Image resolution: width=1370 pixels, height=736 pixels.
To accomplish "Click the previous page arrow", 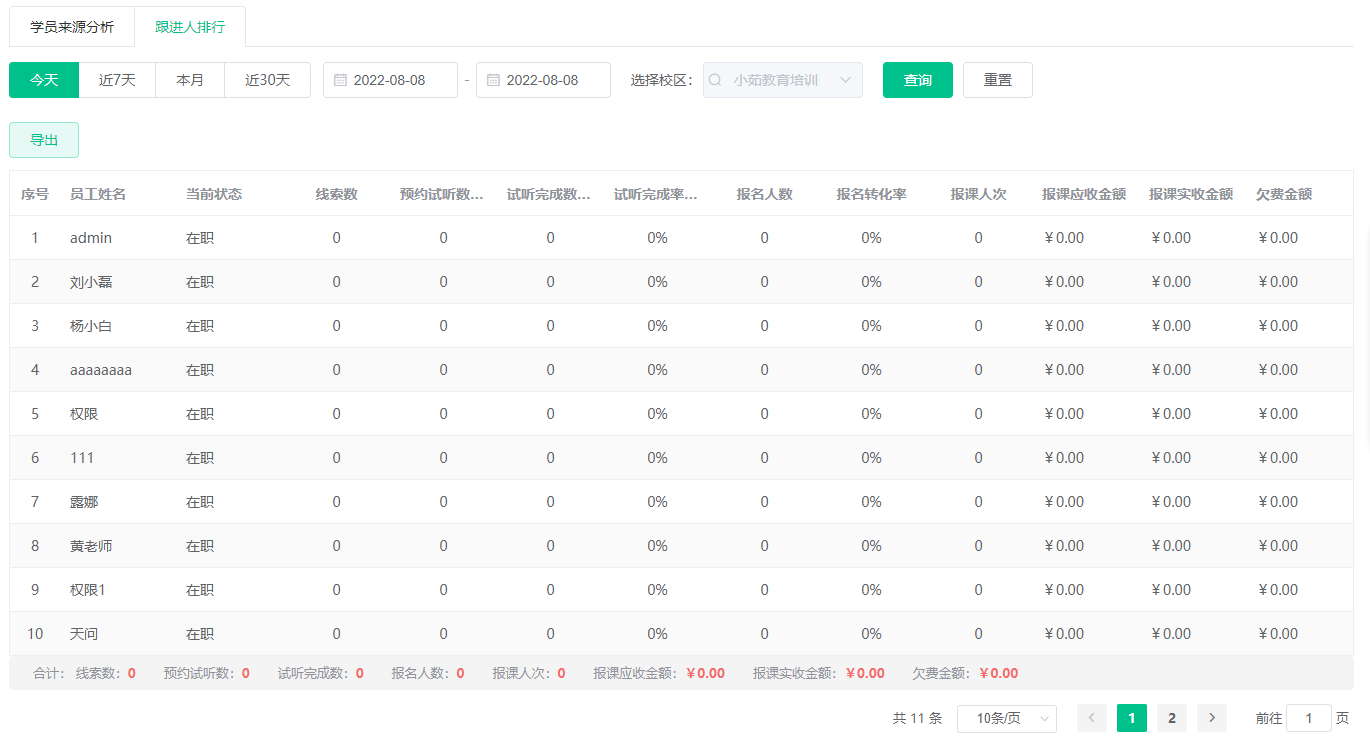I will (x=1091, y=718).
